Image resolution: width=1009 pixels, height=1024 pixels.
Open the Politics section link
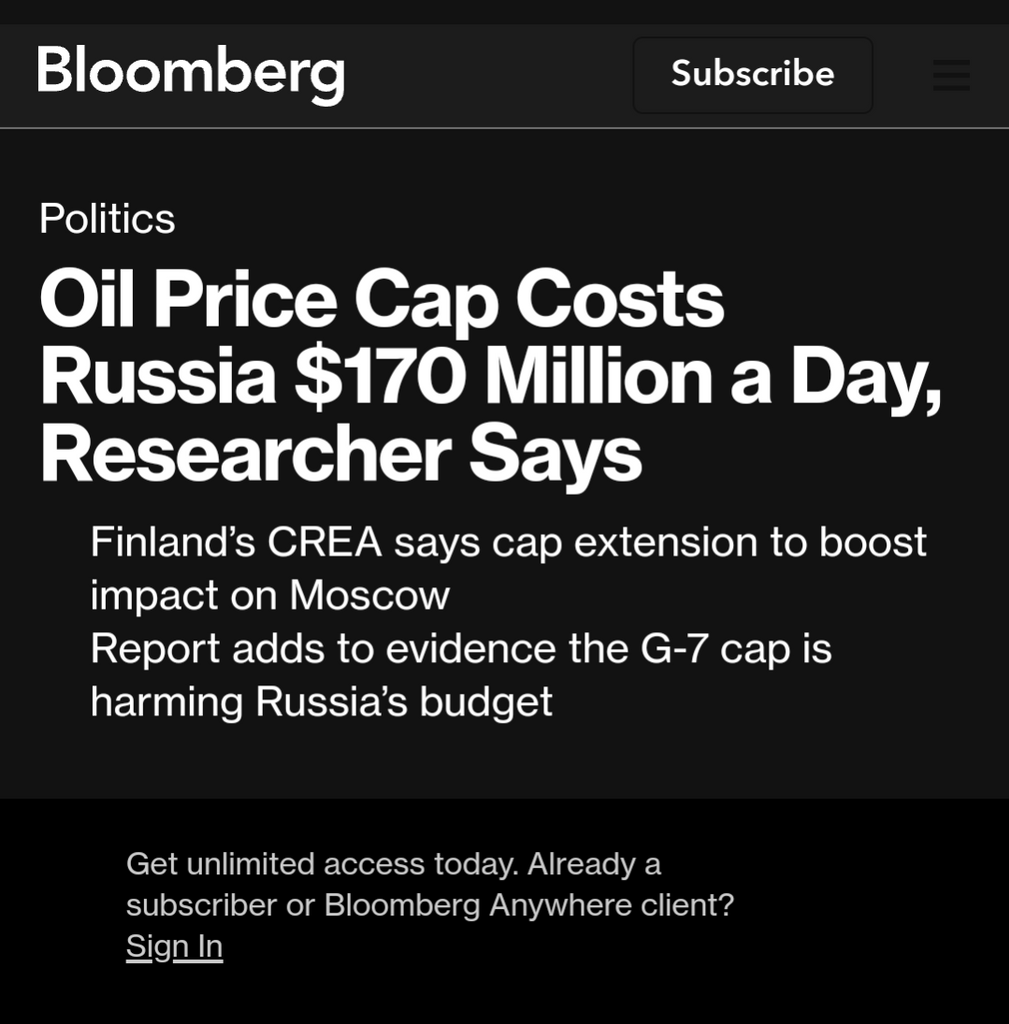pyautogui.click(x=107, y=218)
